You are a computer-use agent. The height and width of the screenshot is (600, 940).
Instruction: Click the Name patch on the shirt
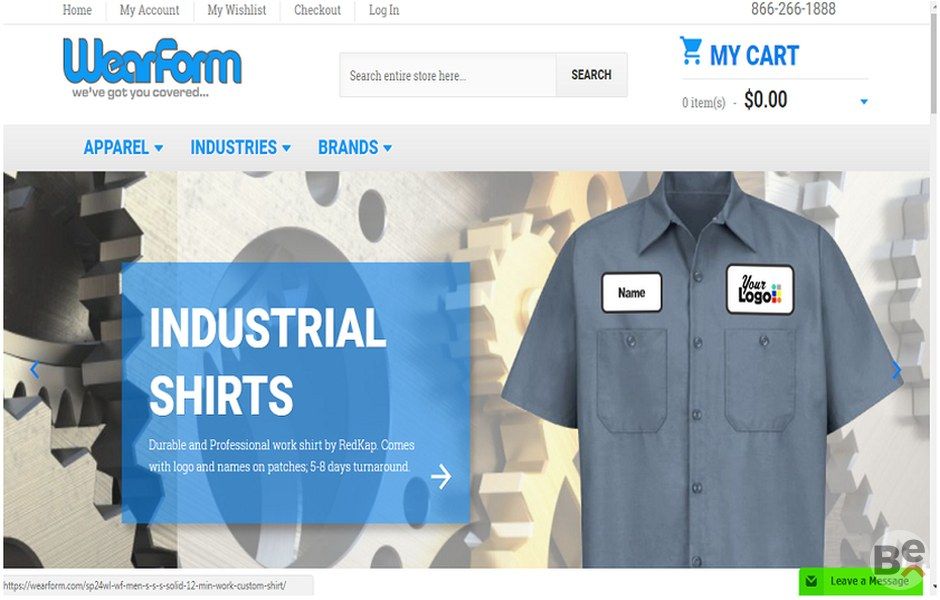pyautogui.click(x=631, y=293)
